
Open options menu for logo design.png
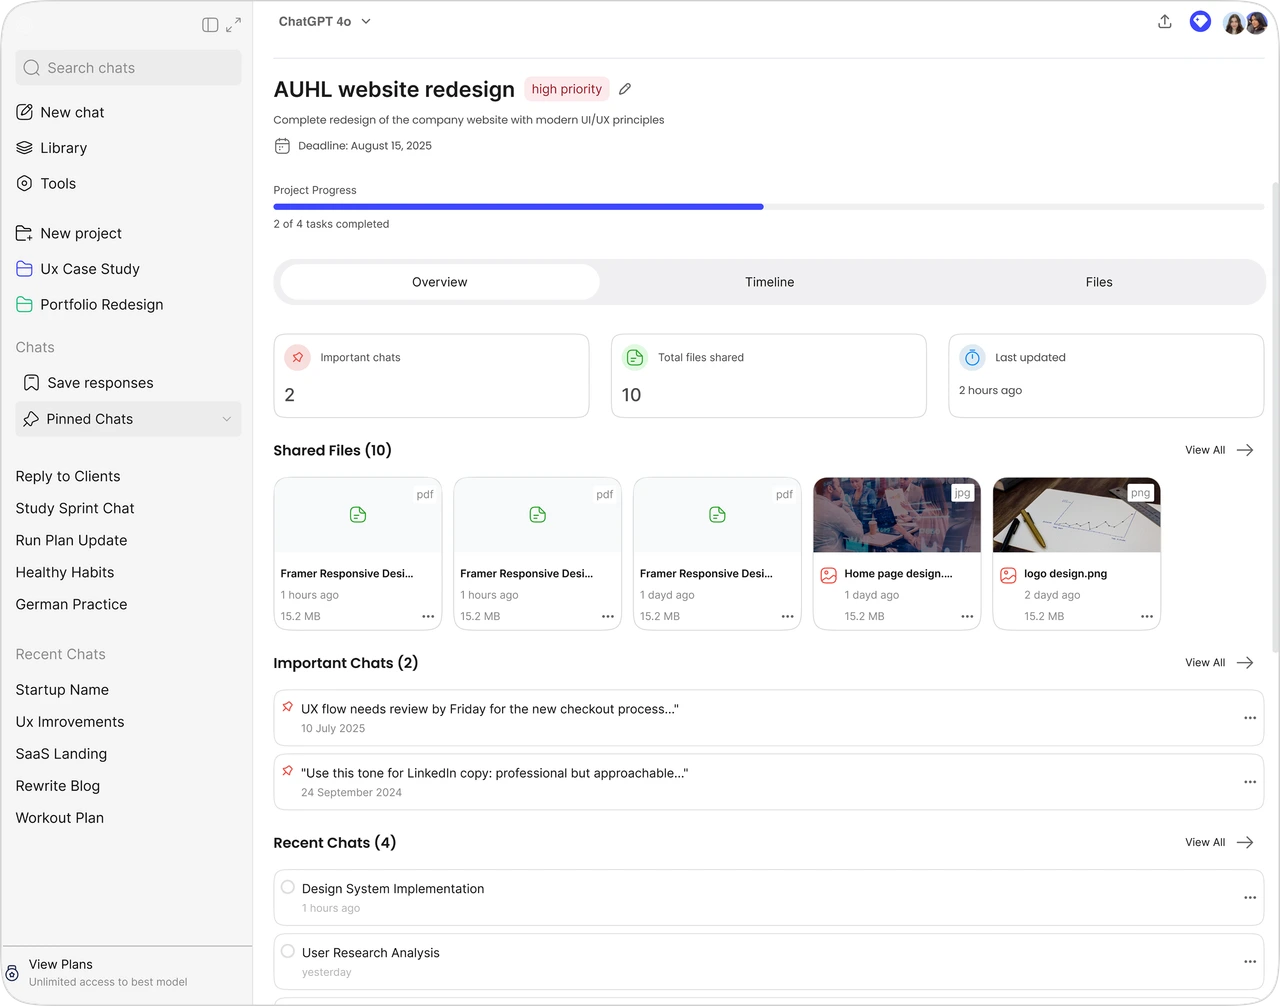pyautogui.click(x=1145, y=617)
